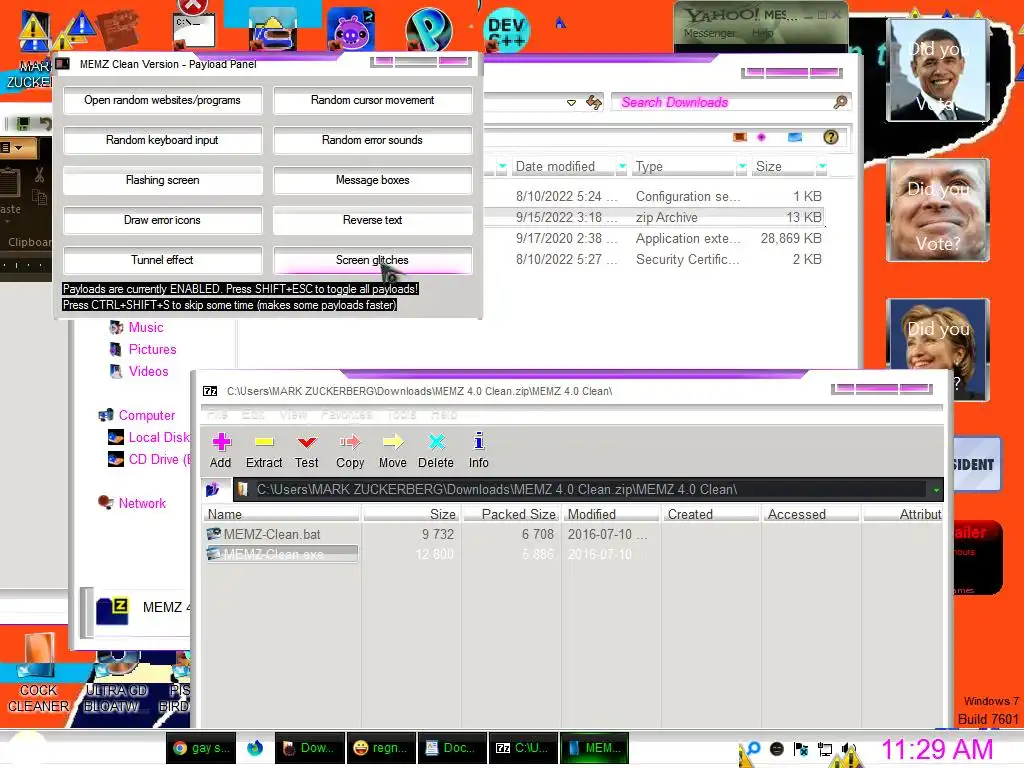Toggle Draw error icons payload
The width and height of the screenshot is (1024, 768).
163,220
